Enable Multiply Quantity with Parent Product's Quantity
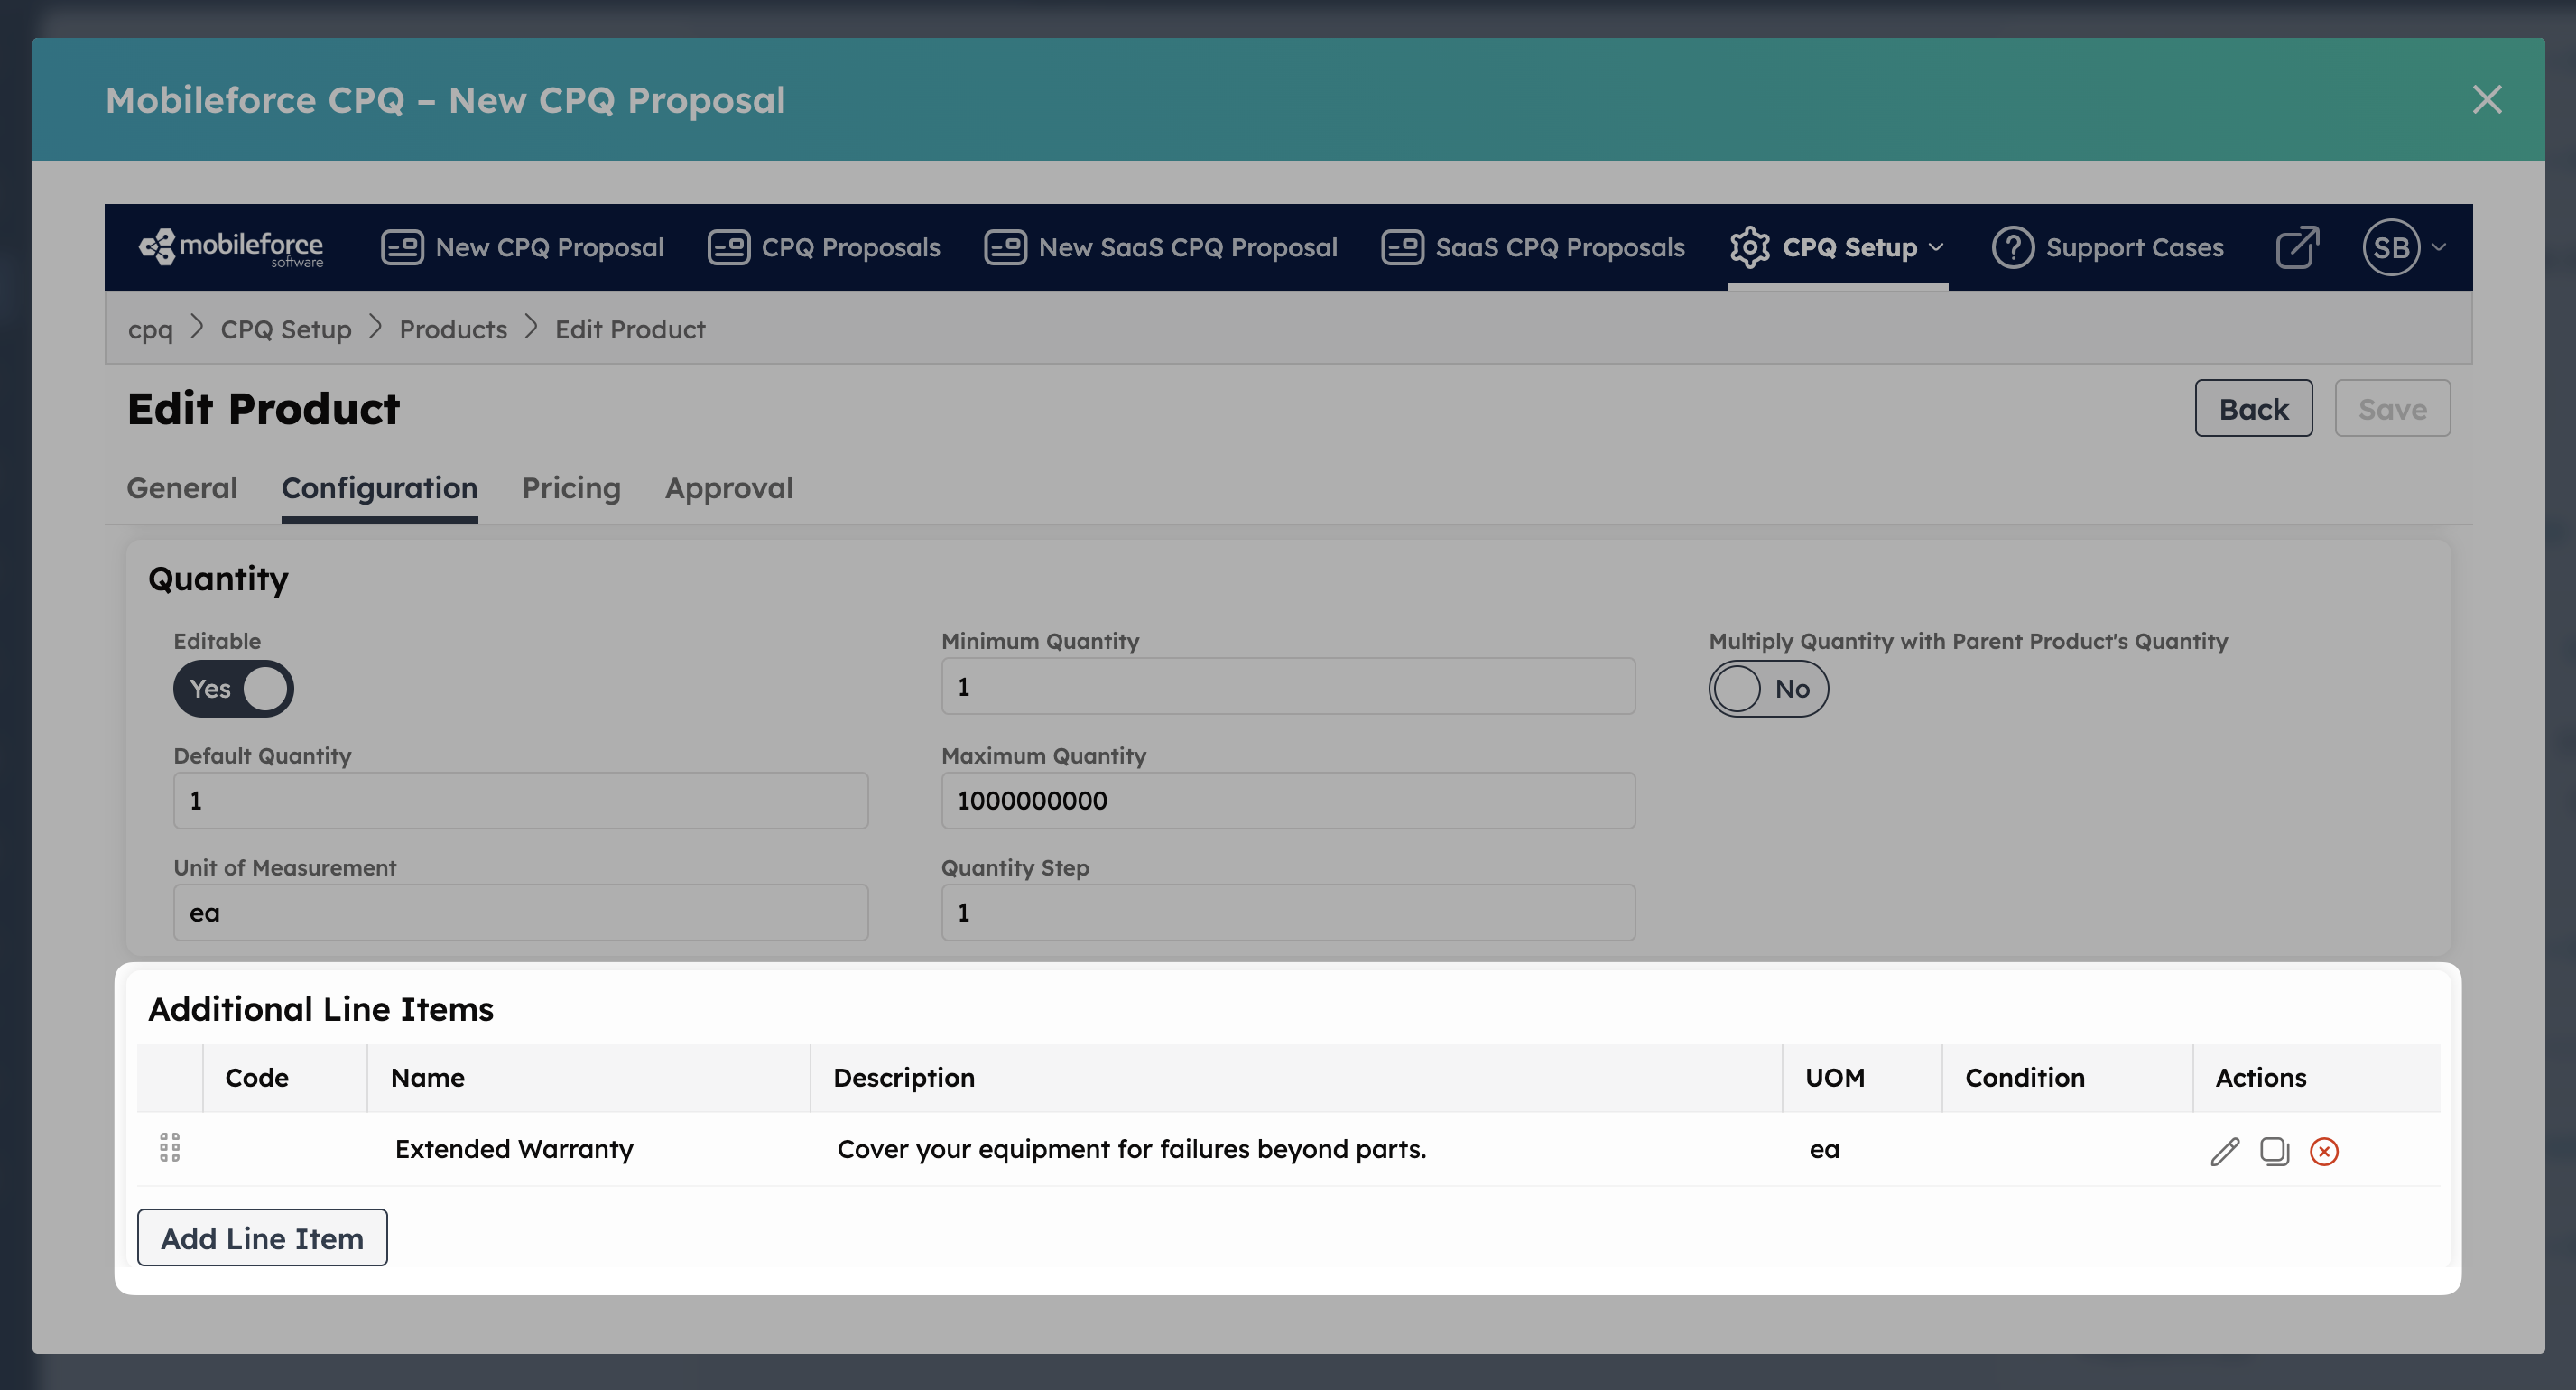 pyautogui.click(x=1768, y=688)
